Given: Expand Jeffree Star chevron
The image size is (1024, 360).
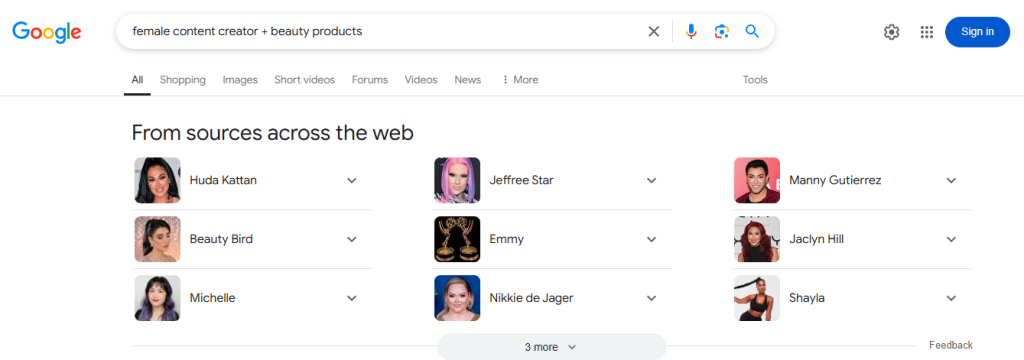Looking at the screenshot, I should point(651,180).
